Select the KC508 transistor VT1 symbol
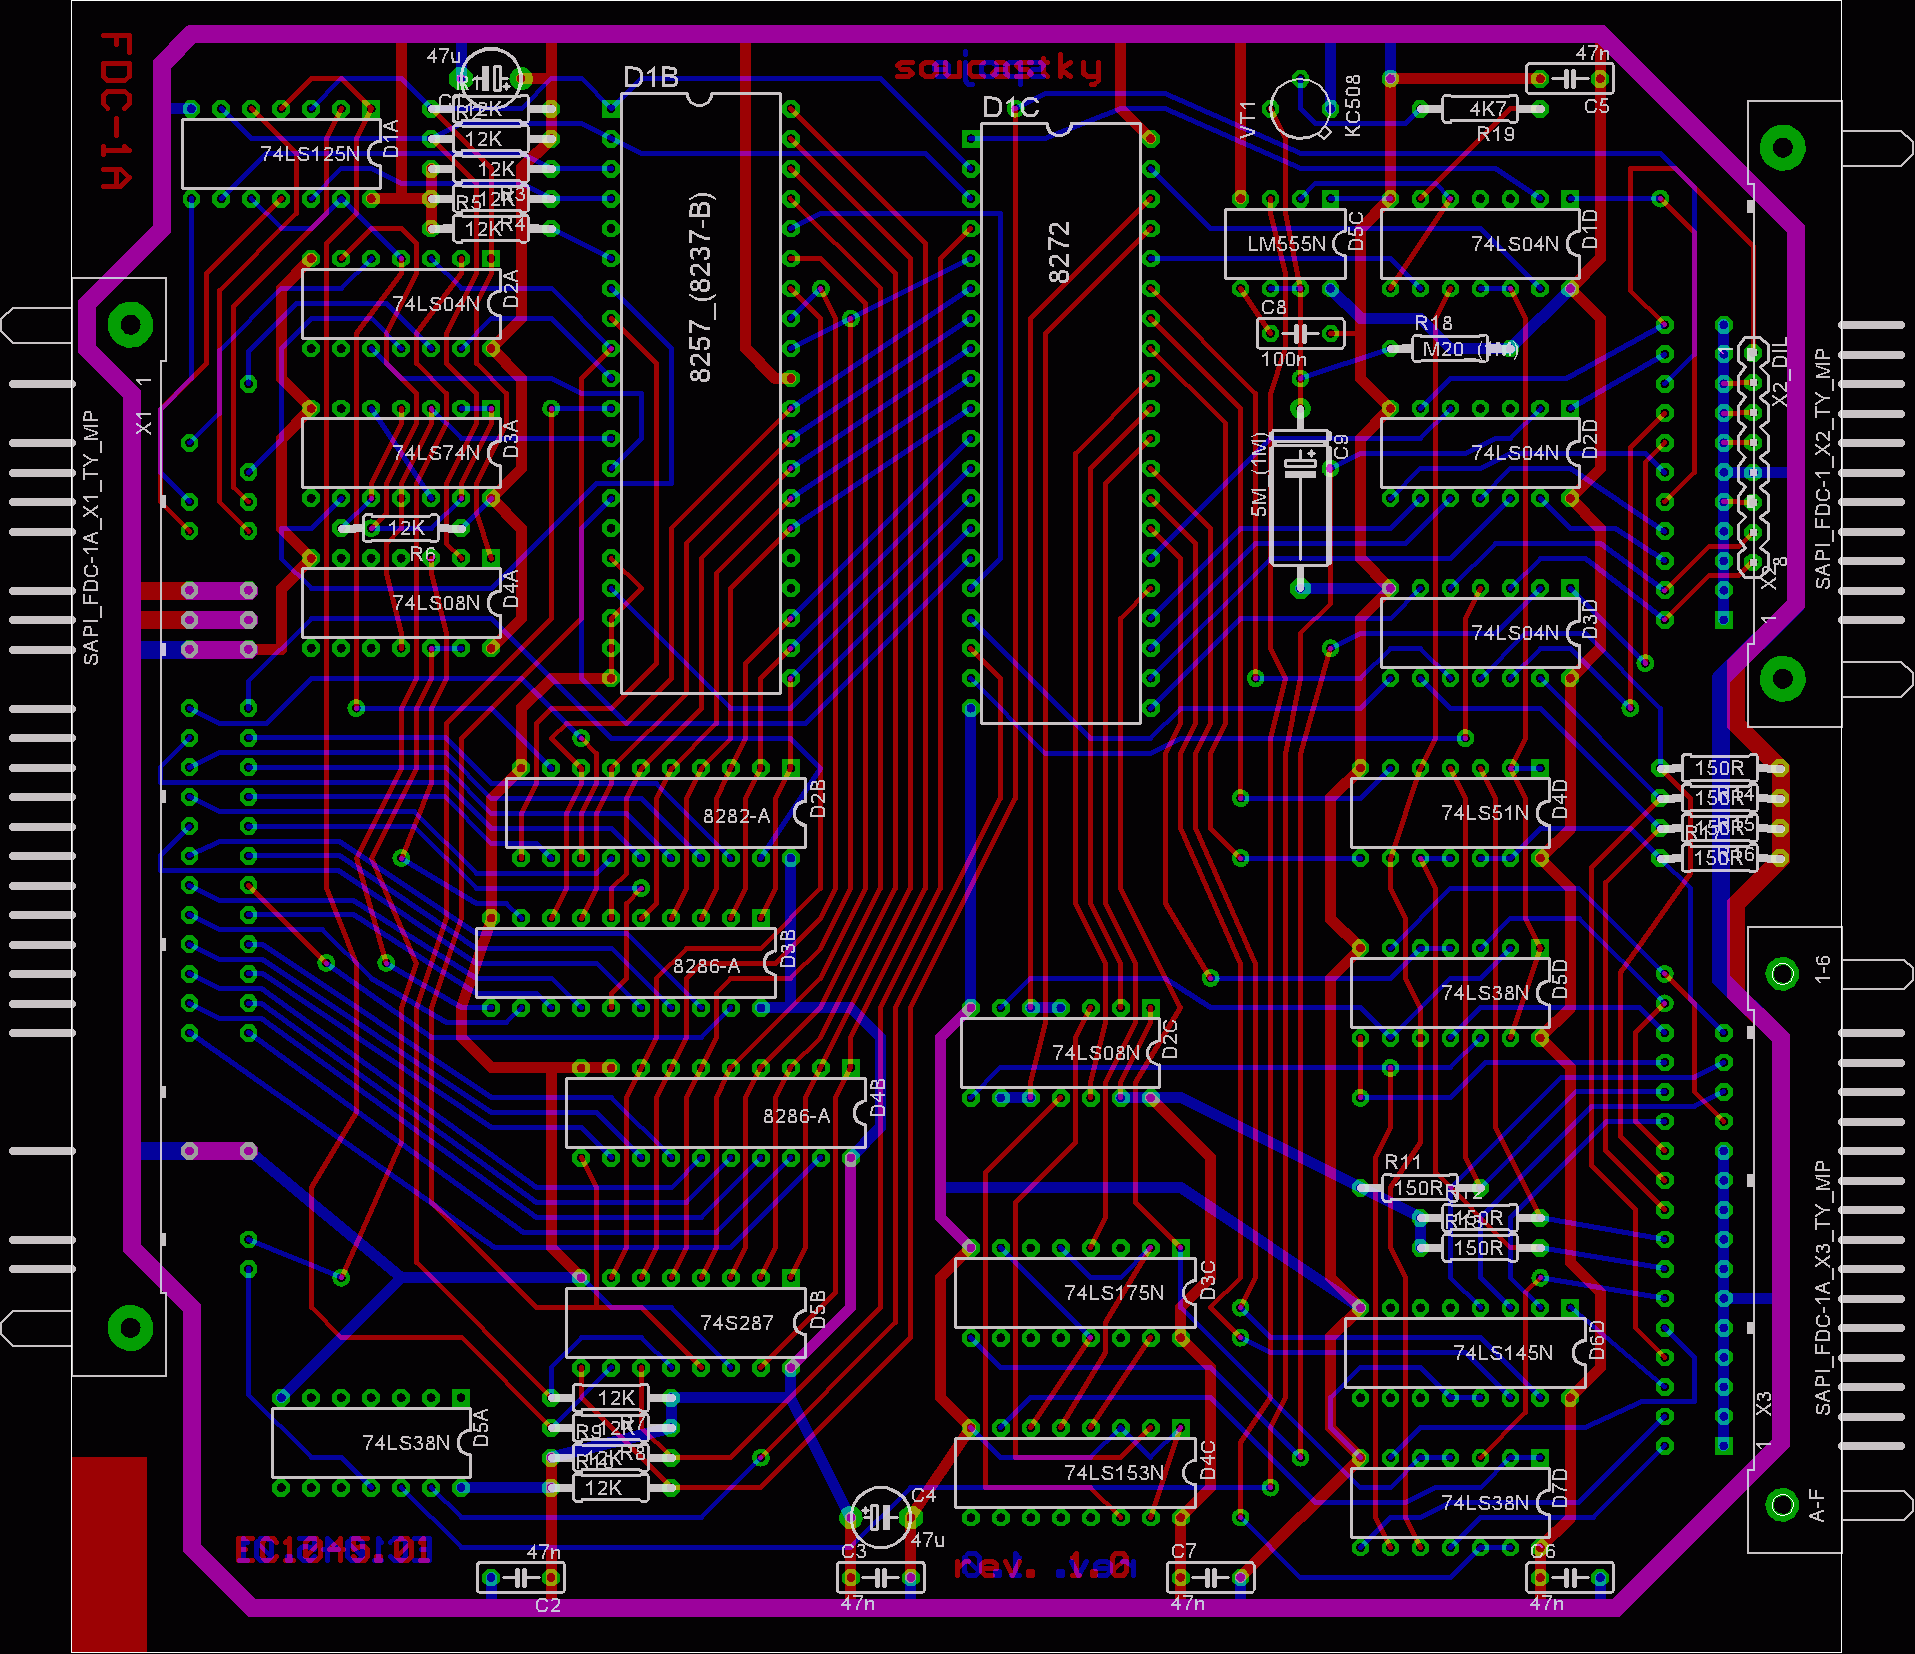This screenshot has width=1915, height=1654. 1300,108
